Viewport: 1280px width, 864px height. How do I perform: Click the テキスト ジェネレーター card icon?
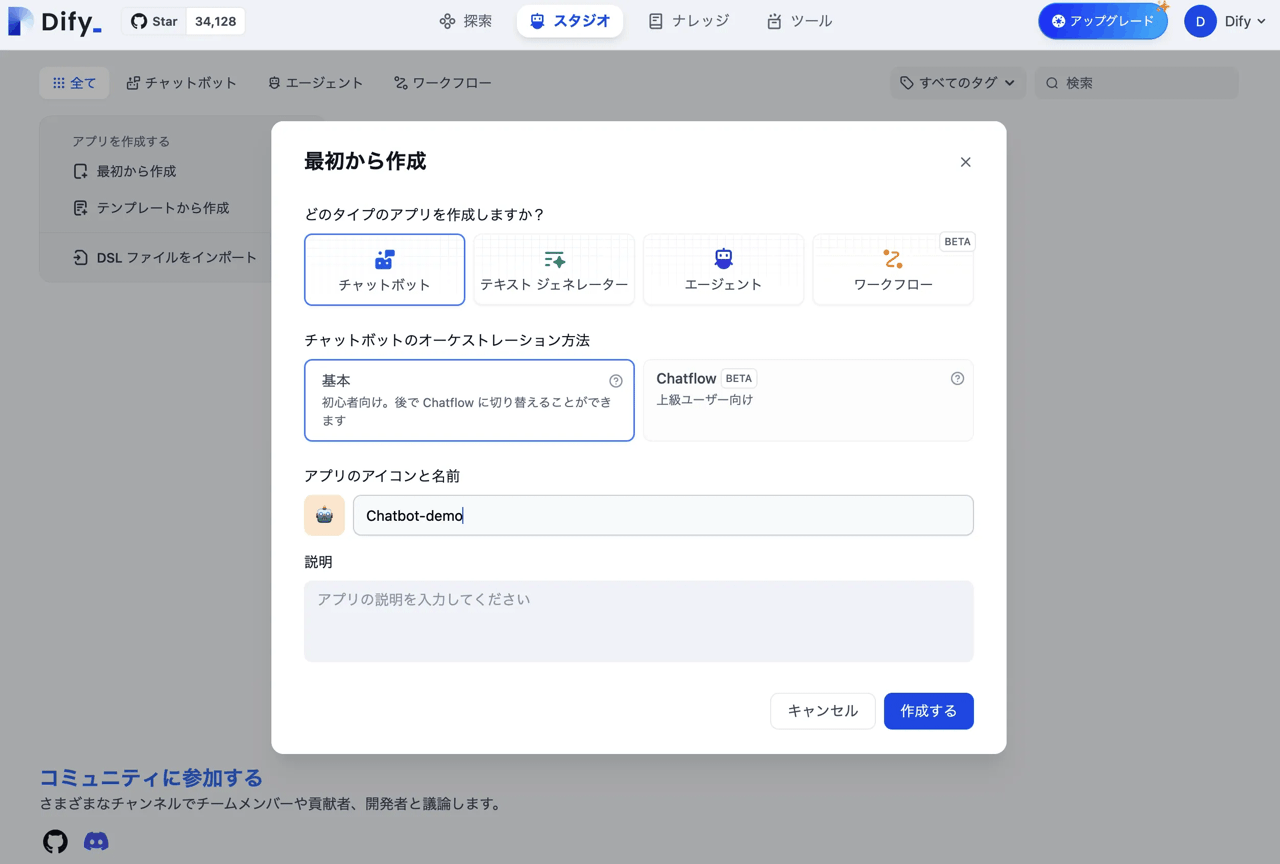pos(554,259)
